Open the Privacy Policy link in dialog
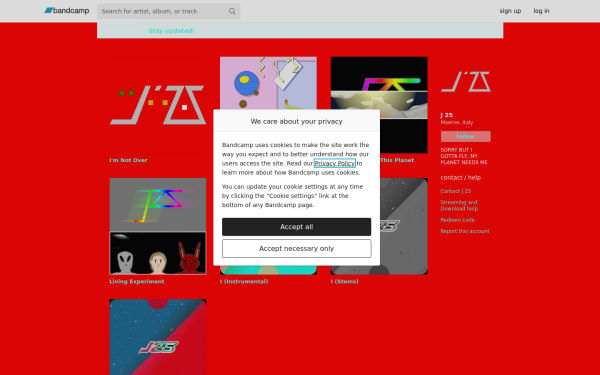The image size is (600, 375). [334, 163]
